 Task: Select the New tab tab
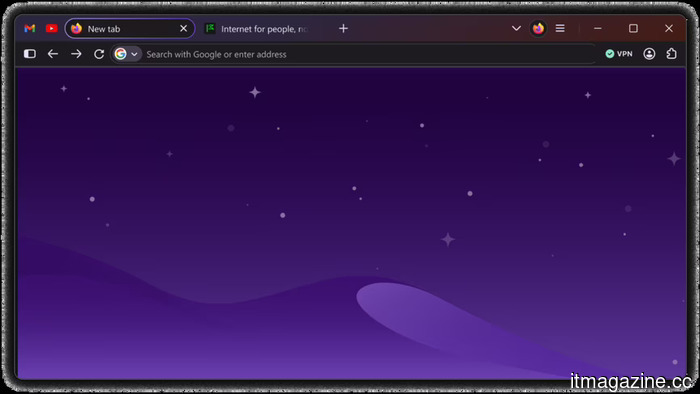pyautogui.click(x=130, y=29)
